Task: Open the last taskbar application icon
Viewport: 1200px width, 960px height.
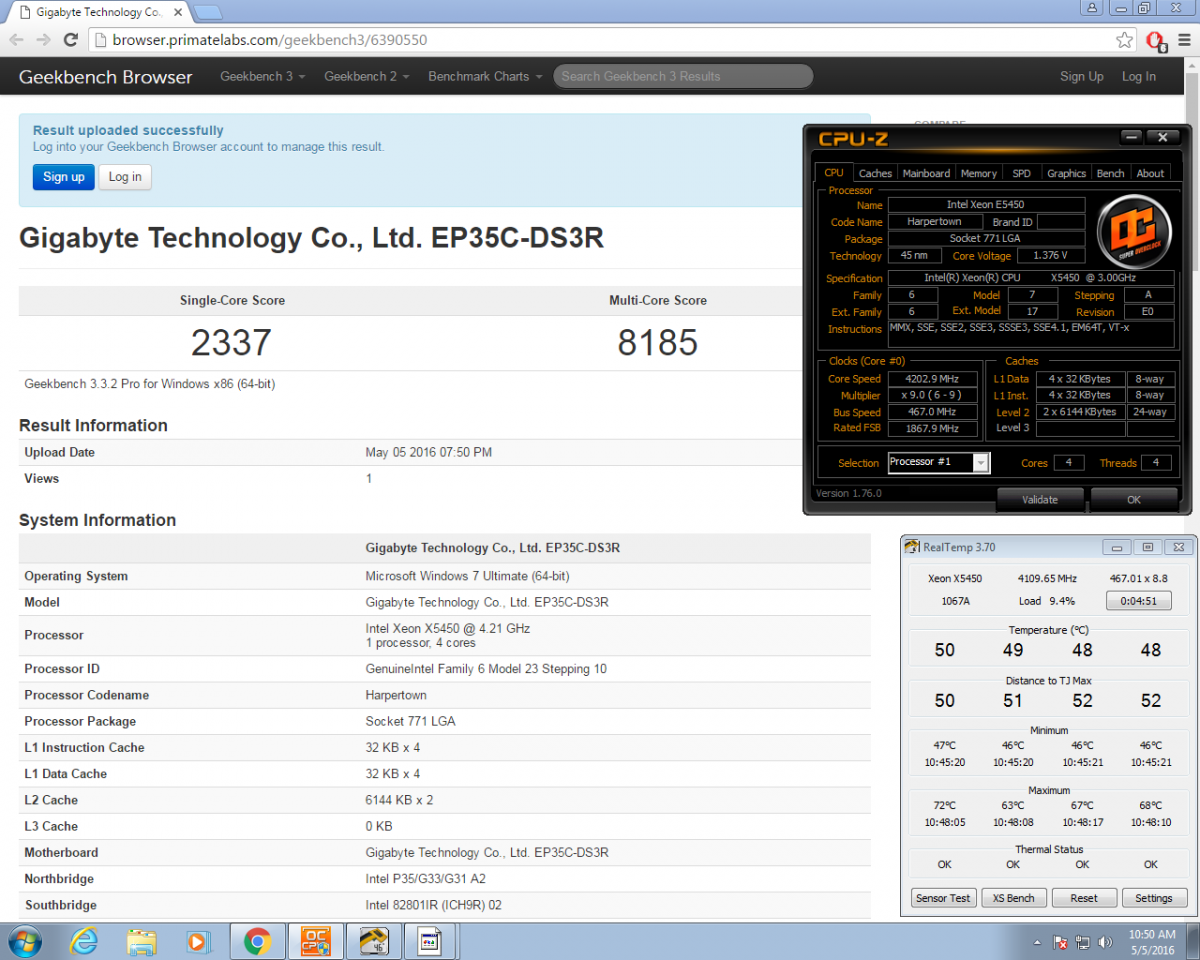Action: [431, 941]
